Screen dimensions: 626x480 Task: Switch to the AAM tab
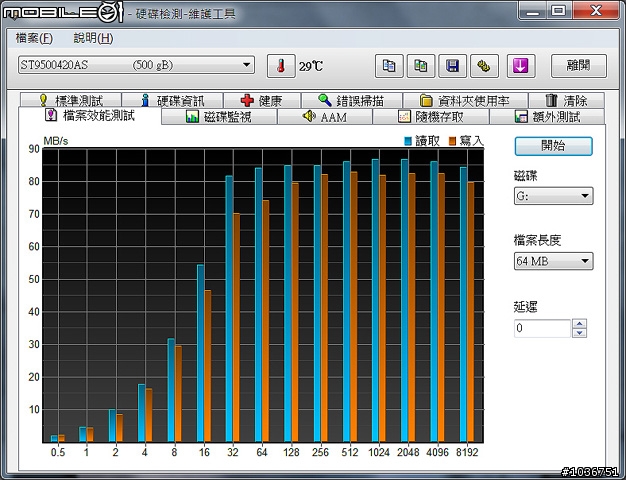pos(325,117)
